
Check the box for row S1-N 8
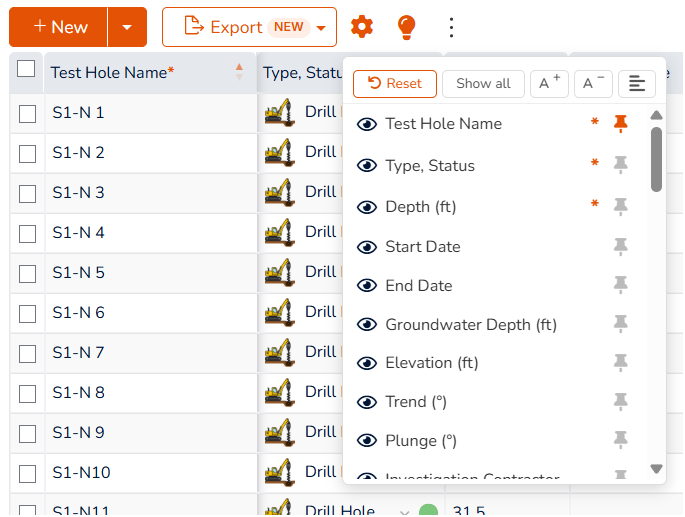28,394
